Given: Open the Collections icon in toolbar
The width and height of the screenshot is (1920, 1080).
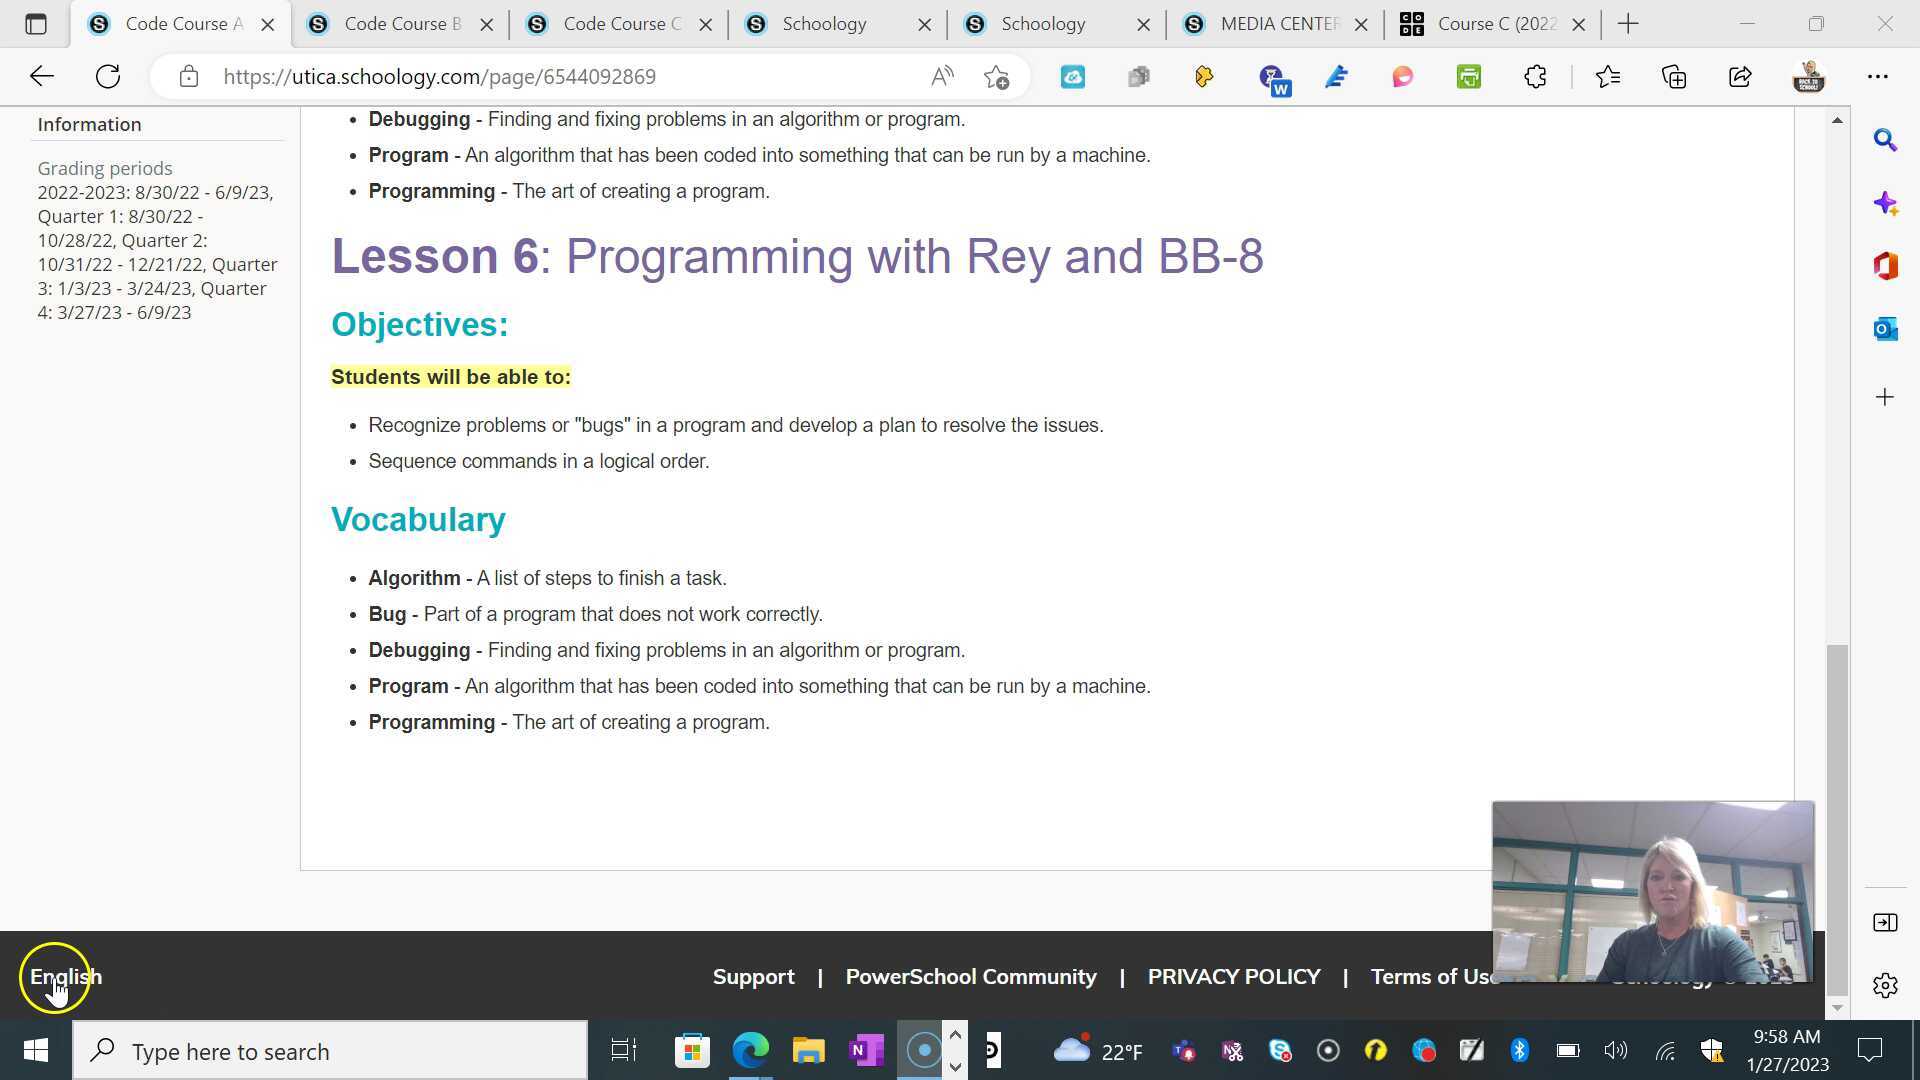Looking at the screenshot, I should [1674, 77].
